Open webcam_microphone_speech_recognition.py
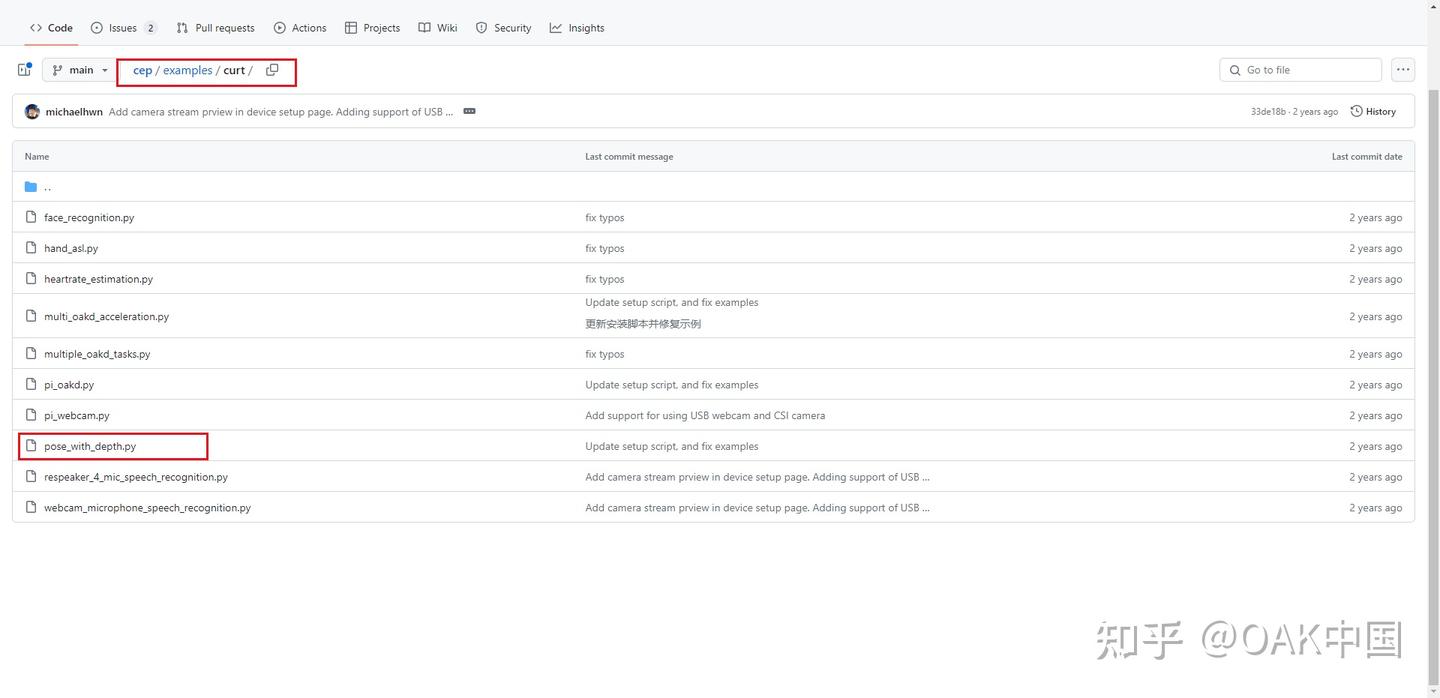1440x698 pixels. [x=147, y=508]
